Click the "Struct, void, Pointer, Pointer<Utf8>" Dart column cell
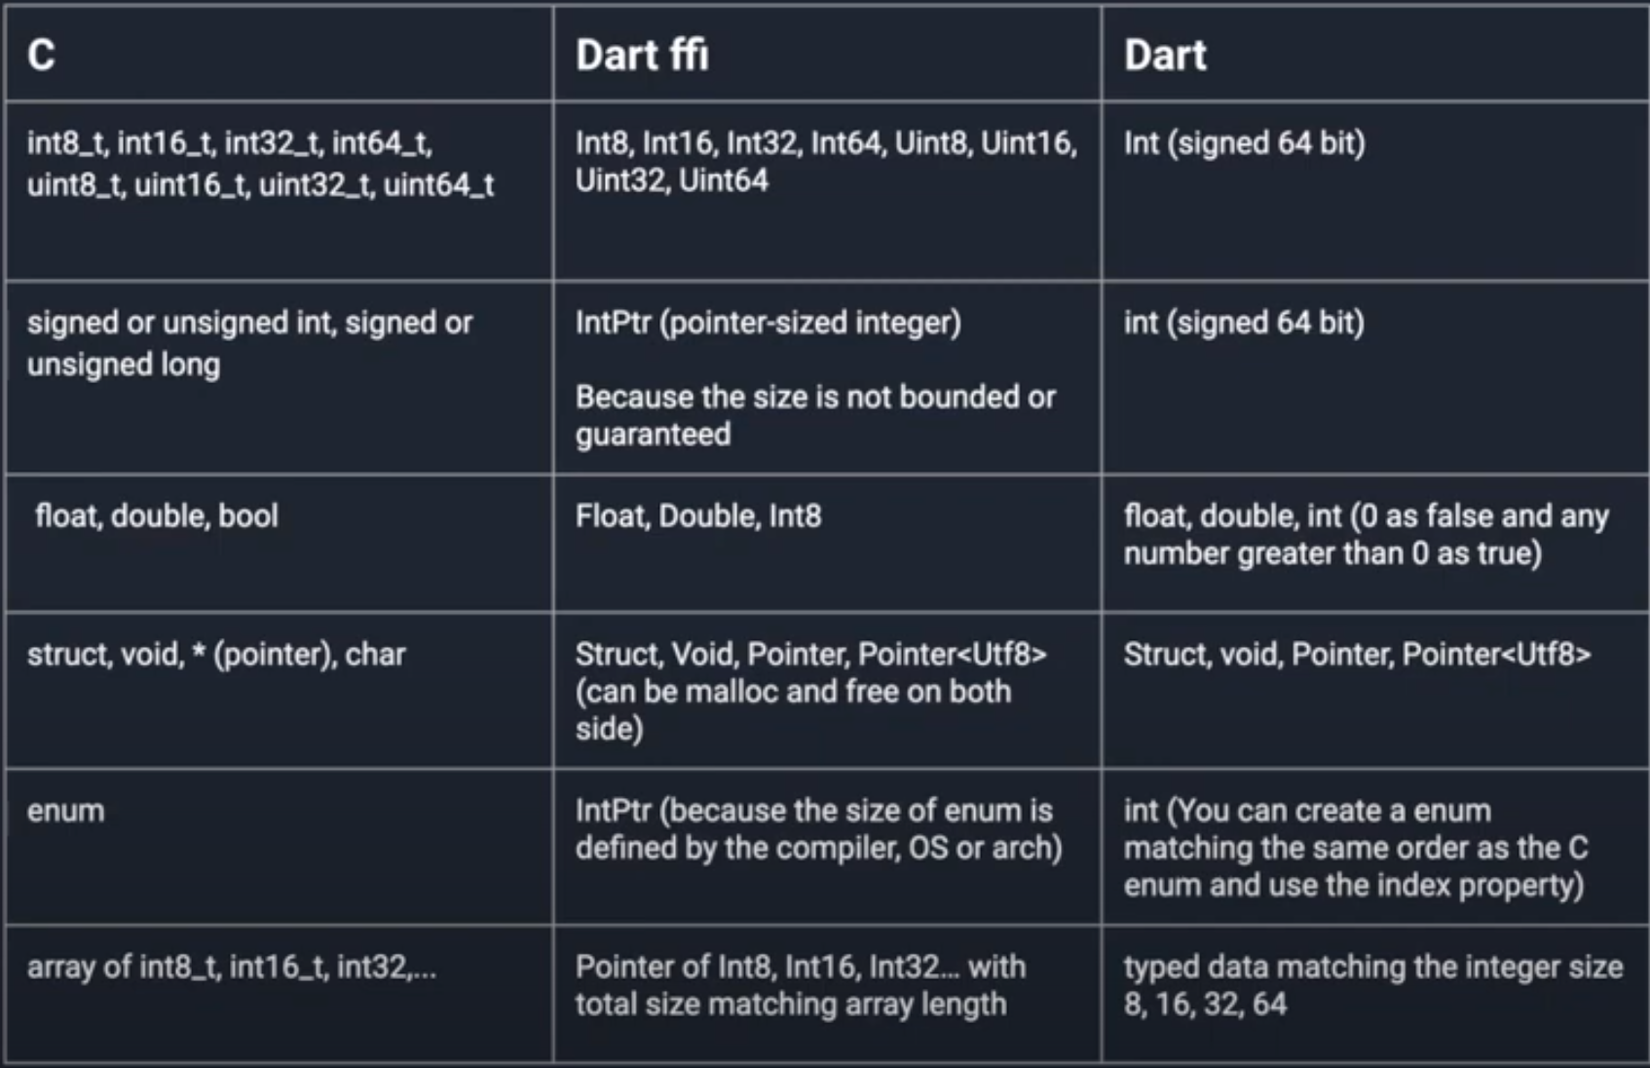 [1356, 654]
